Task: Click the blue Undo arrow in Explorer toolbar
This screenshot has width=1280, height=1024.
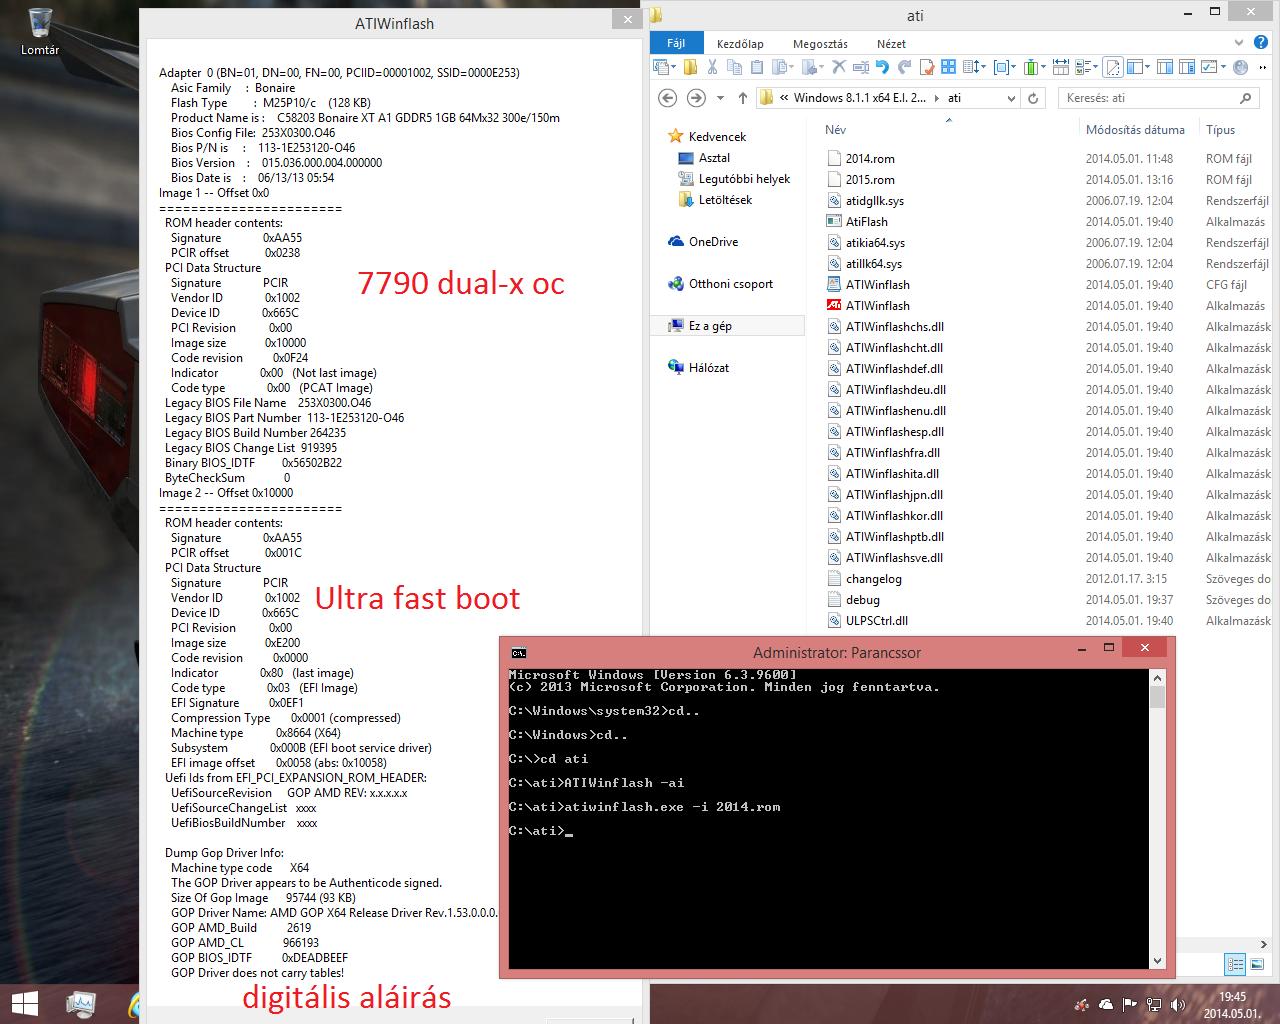Action: 881,67
